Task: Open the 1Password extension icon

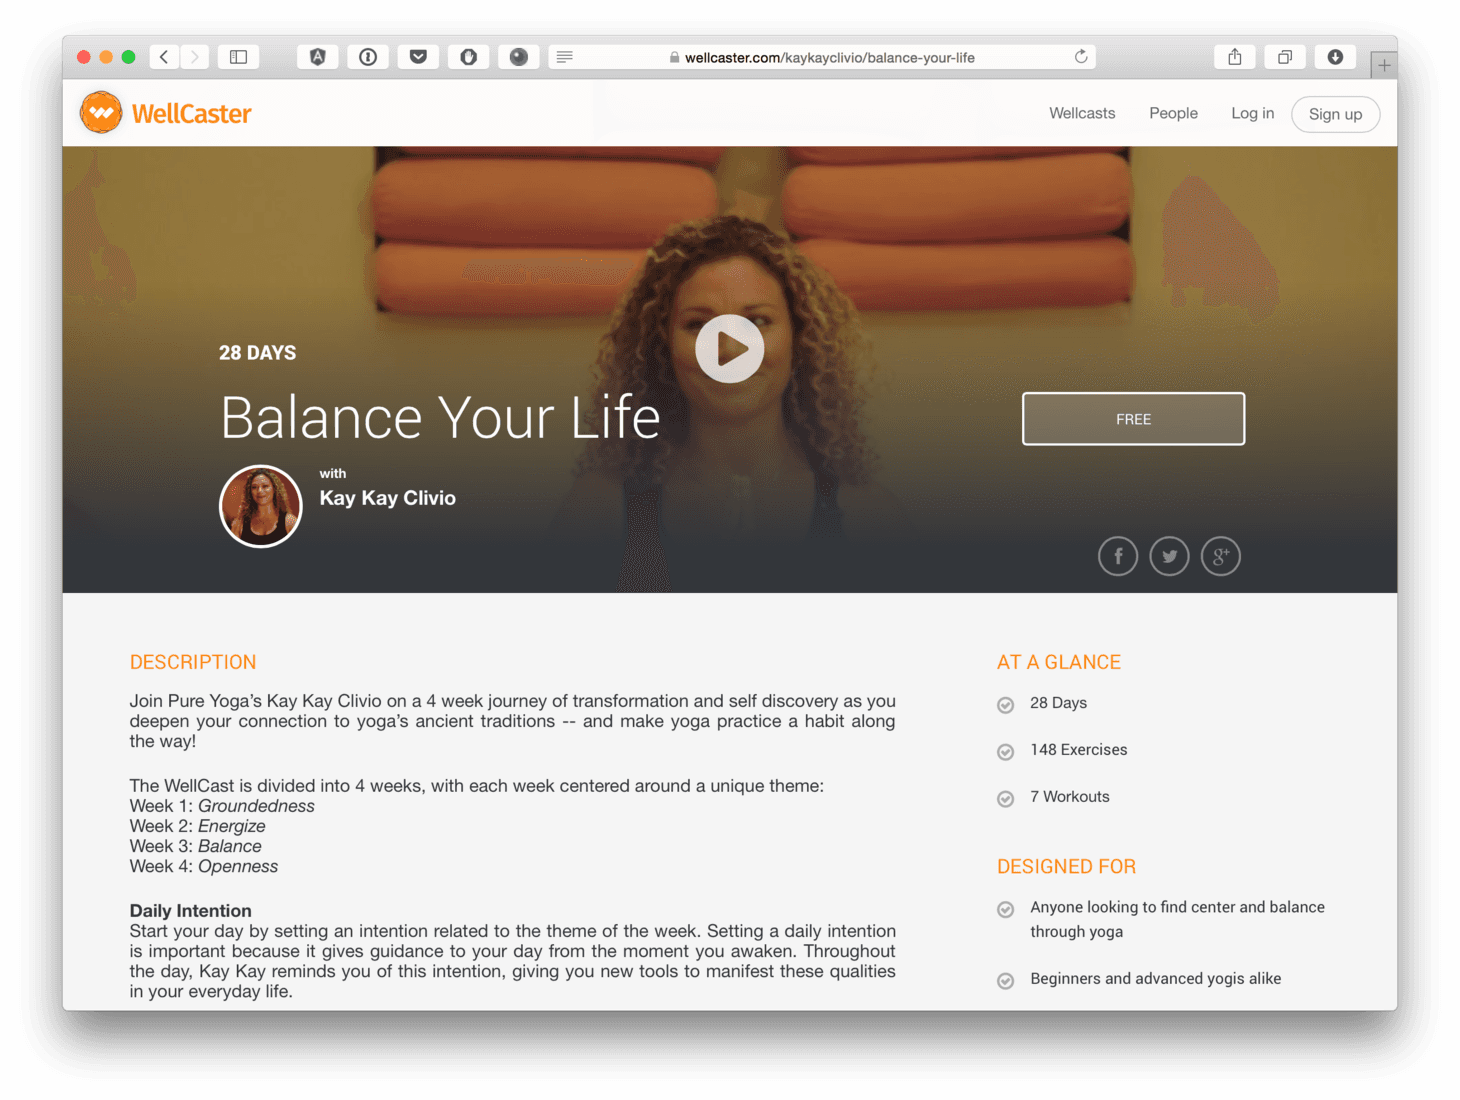Action: coord(368,57)
